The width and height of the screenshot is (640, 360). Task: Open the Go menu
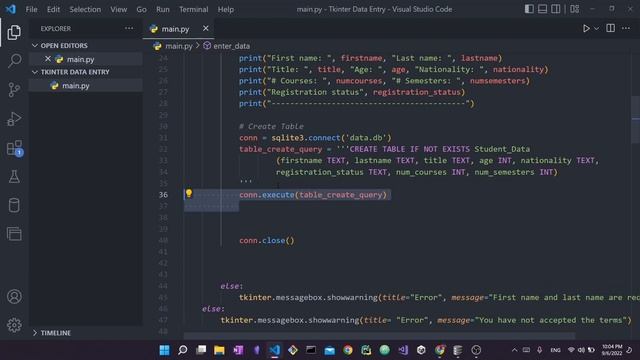tap(141, 9)
